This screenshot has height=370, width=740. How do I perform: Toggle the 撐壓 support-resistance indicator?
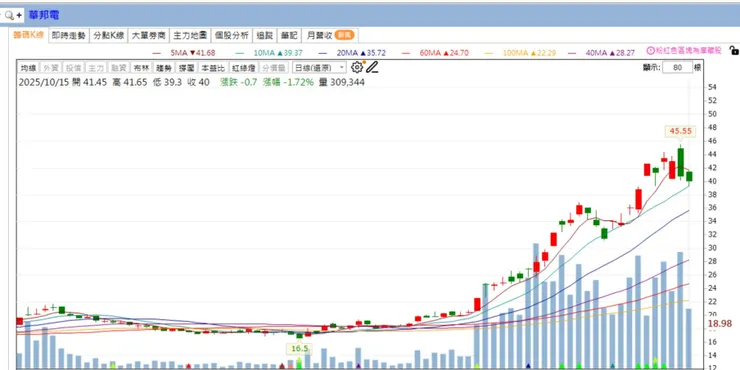click(186, 68)
